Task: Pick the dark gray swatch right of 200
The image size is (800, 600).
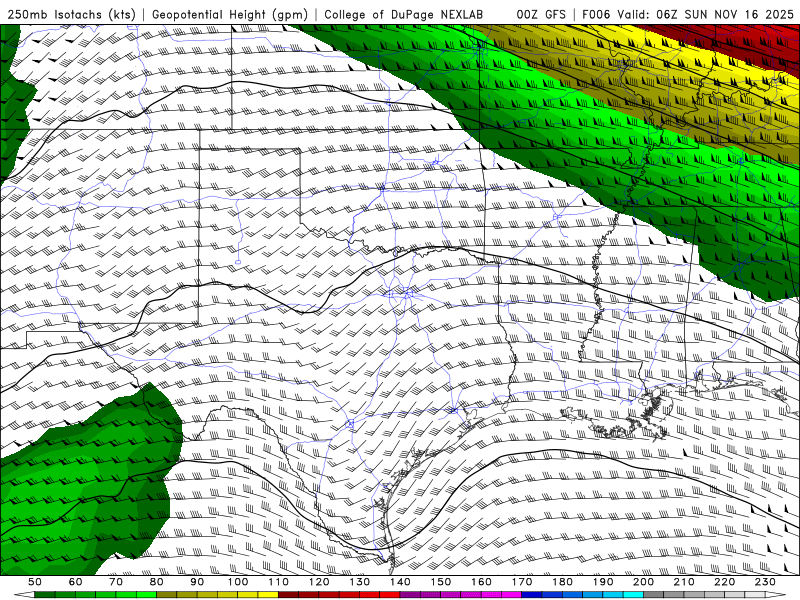Action: point(654,595)
